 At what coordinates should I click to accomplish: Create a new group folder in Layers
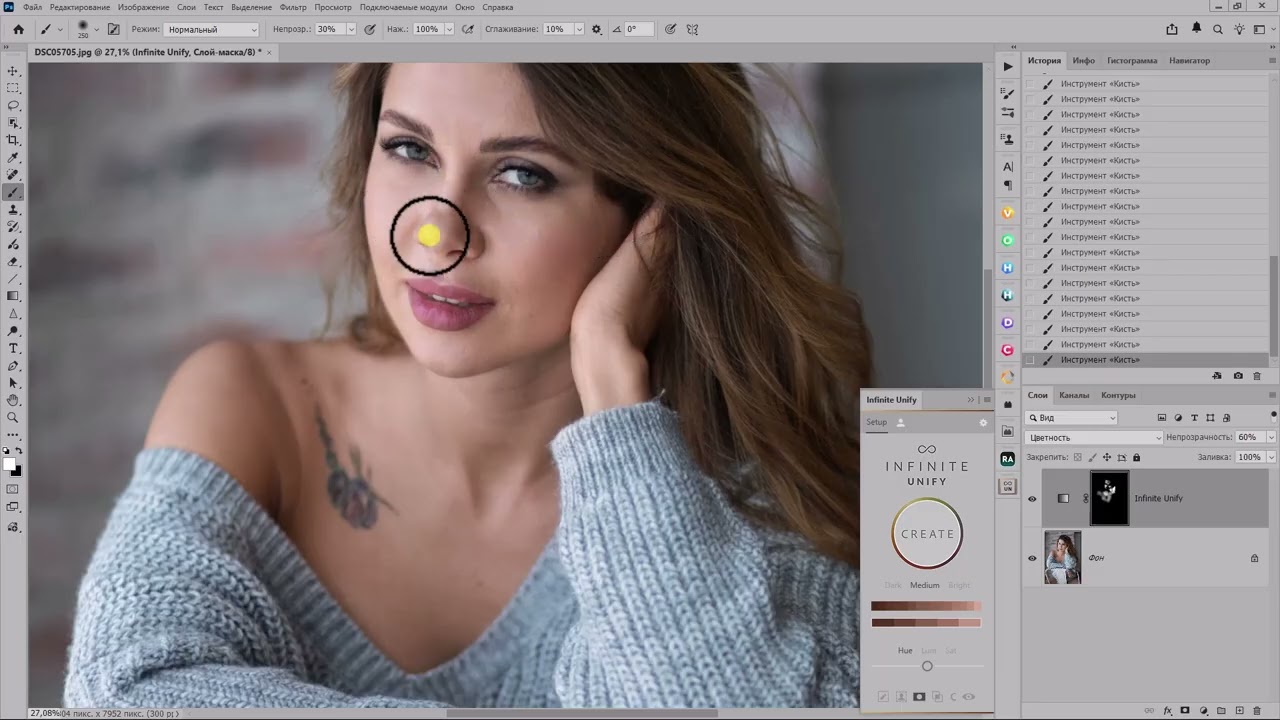click(x=1221, y=711)
